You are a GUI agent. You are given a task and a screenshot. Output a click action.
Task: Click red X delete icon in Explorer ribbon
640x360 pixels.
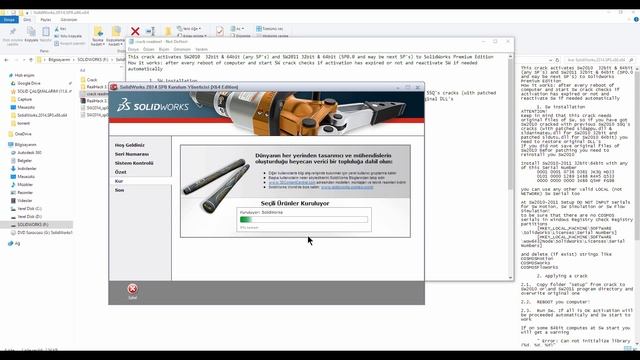(135, 31)
